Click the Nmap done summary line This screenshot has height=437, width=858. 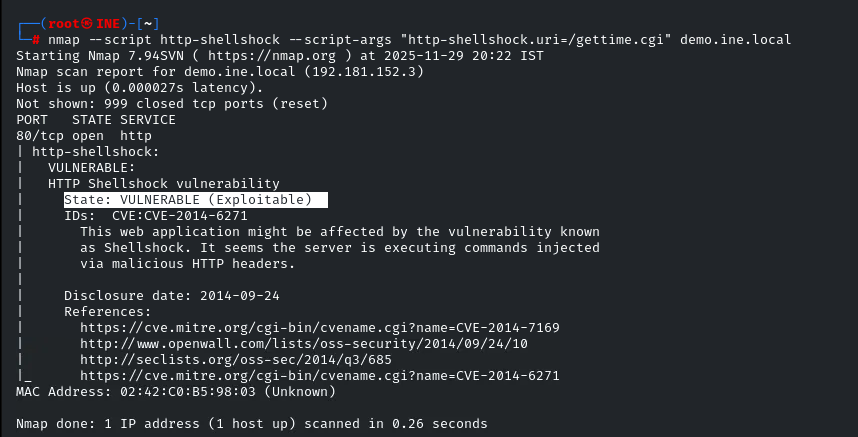tap(251, 424)
